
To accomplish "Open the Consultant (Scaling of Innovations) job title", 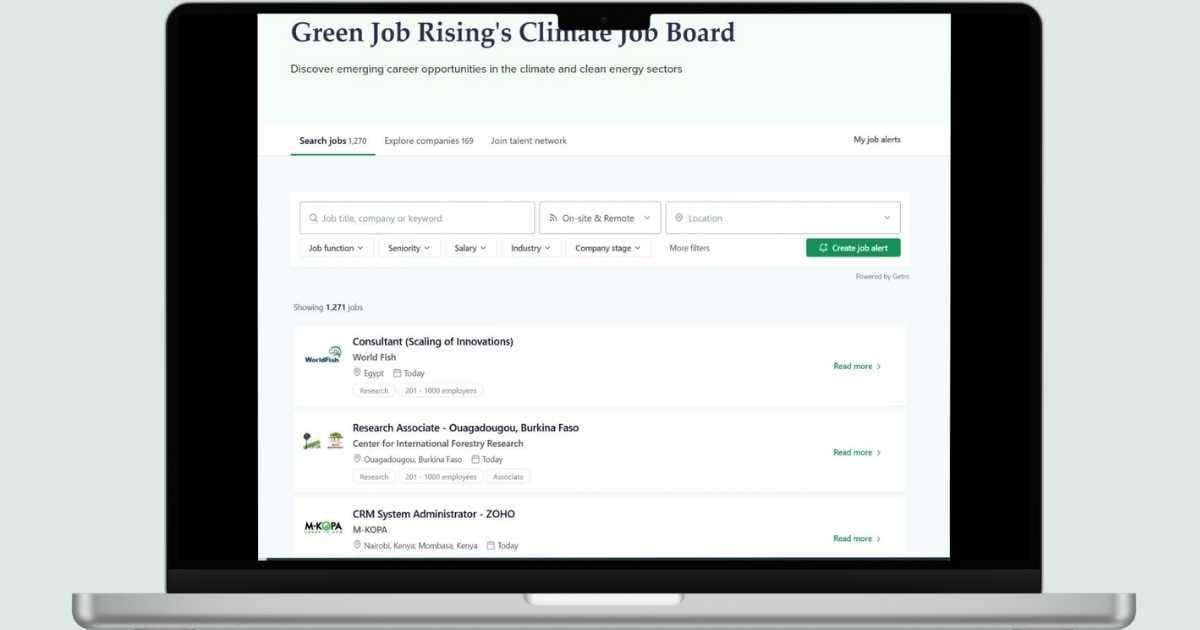I will coord(433,342).
